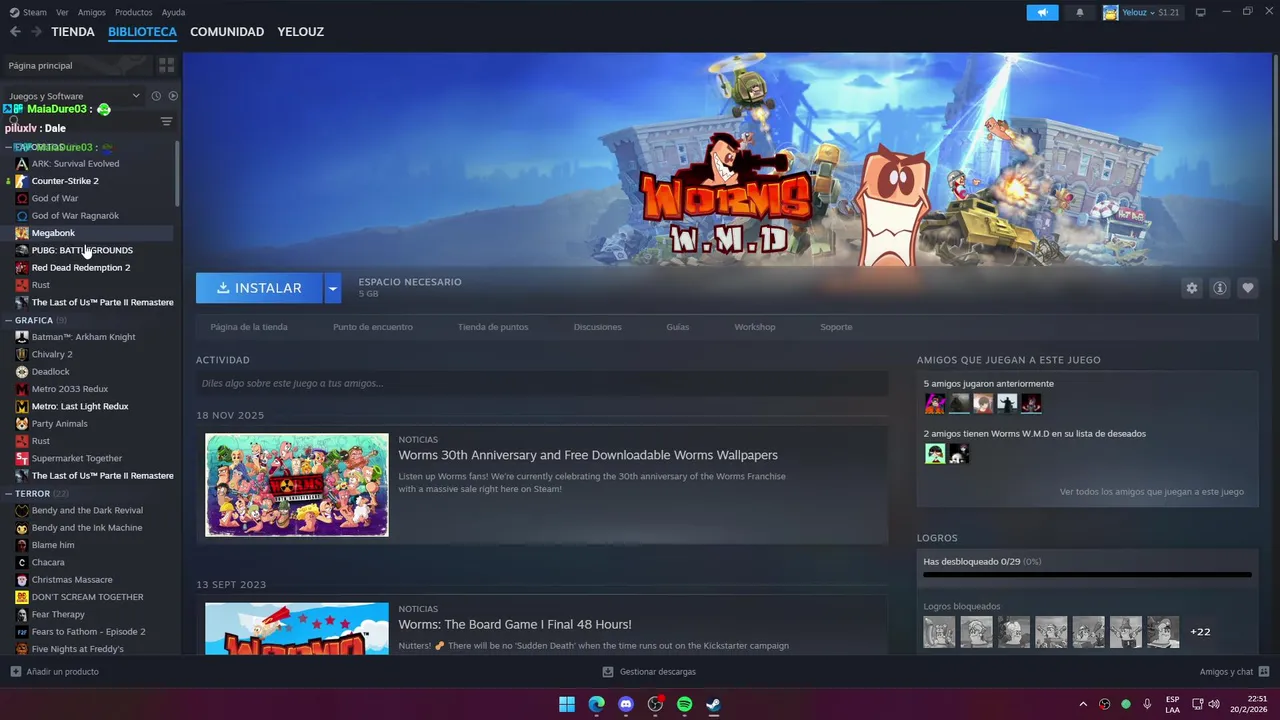This screenshot has height=720, width=1280.
Task: Open Ver todos los amigos que juegan link
Action: pos(1152,492)
